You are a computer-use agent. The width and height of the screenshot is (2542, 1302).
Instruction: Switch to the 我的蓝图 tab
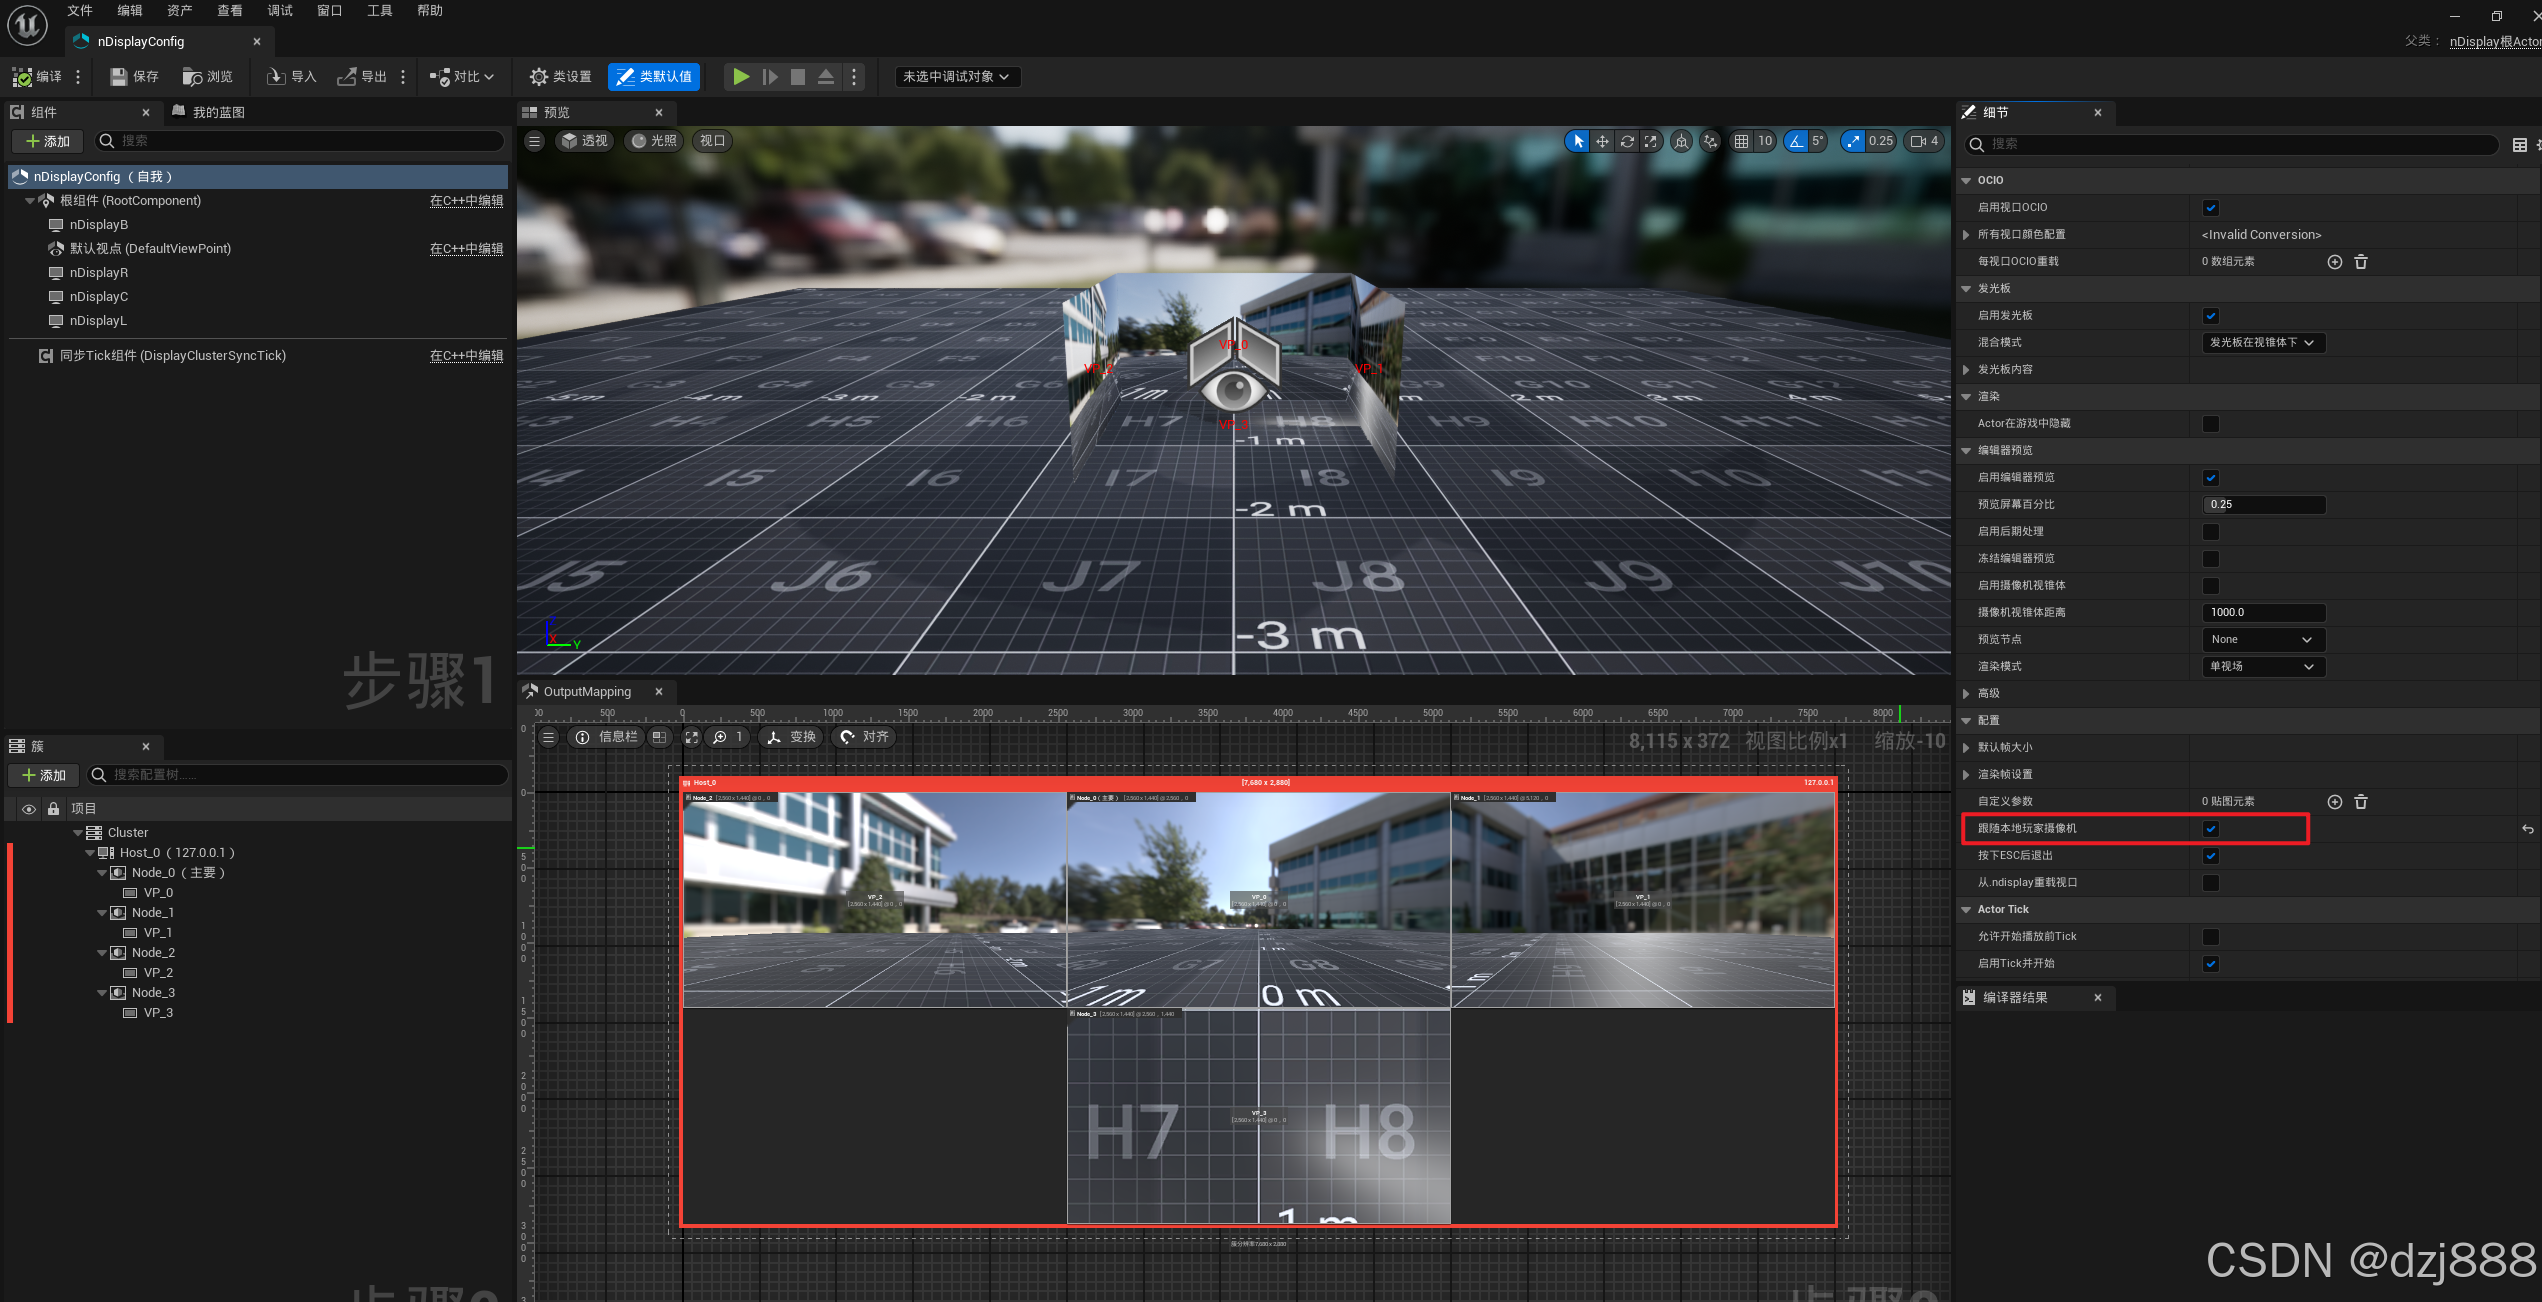(209, 112)
